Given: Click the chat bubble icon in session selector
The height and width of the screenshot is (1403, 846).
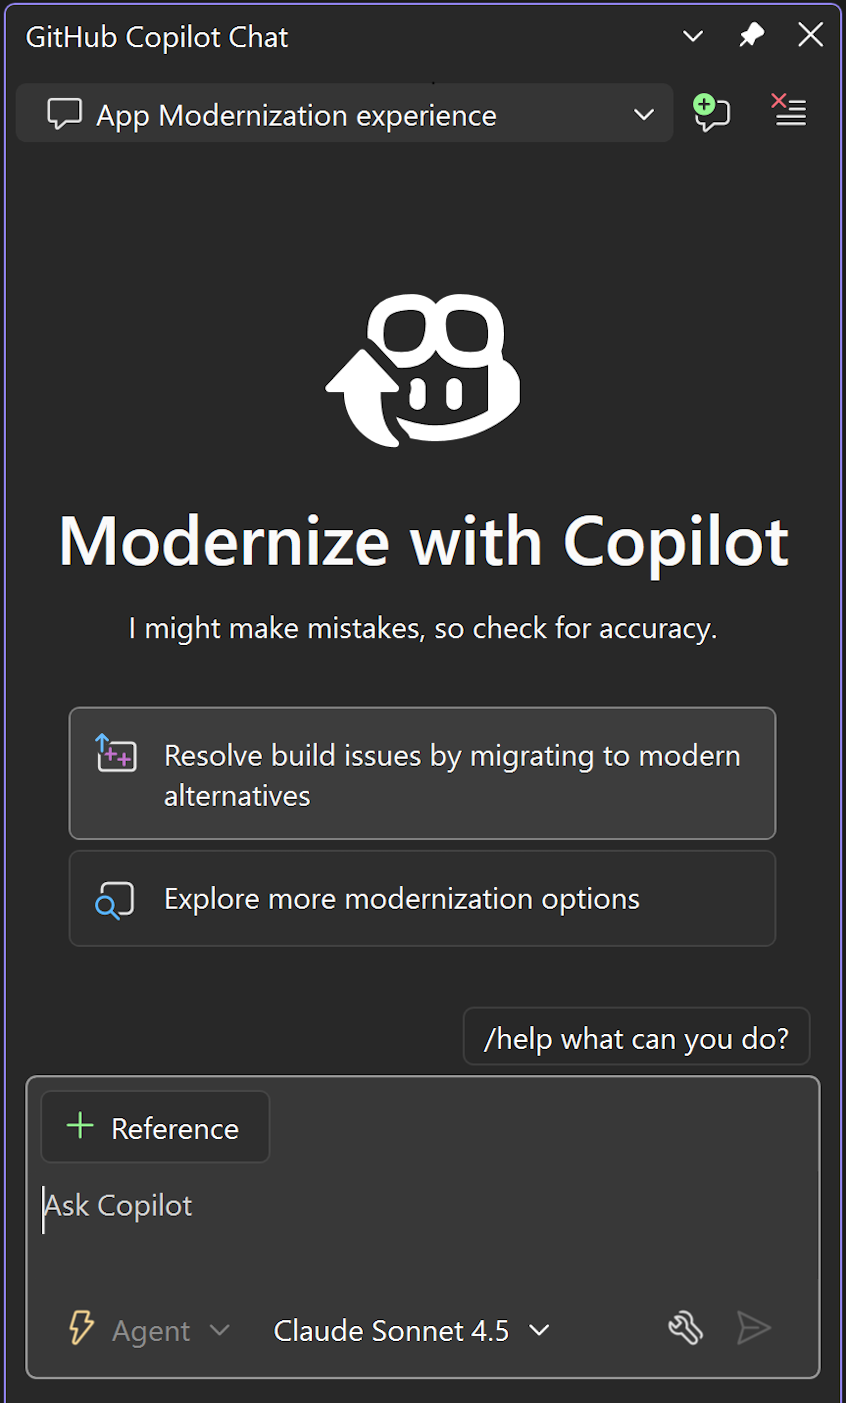Looking at the screenshot, I should 63,113.
